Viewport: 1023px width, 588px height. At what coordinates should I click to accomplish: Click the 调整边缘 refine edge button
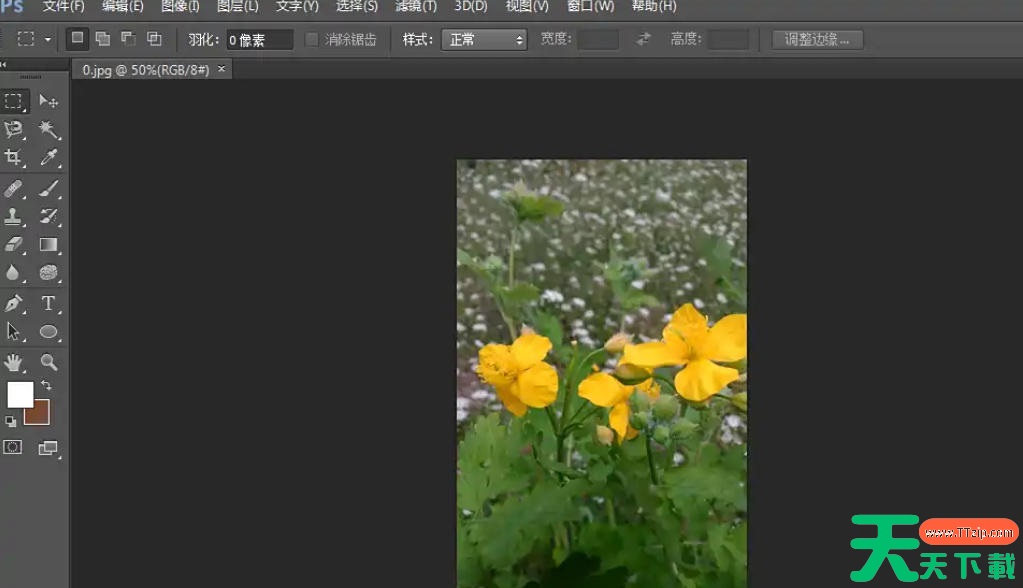tap(817, 40)
